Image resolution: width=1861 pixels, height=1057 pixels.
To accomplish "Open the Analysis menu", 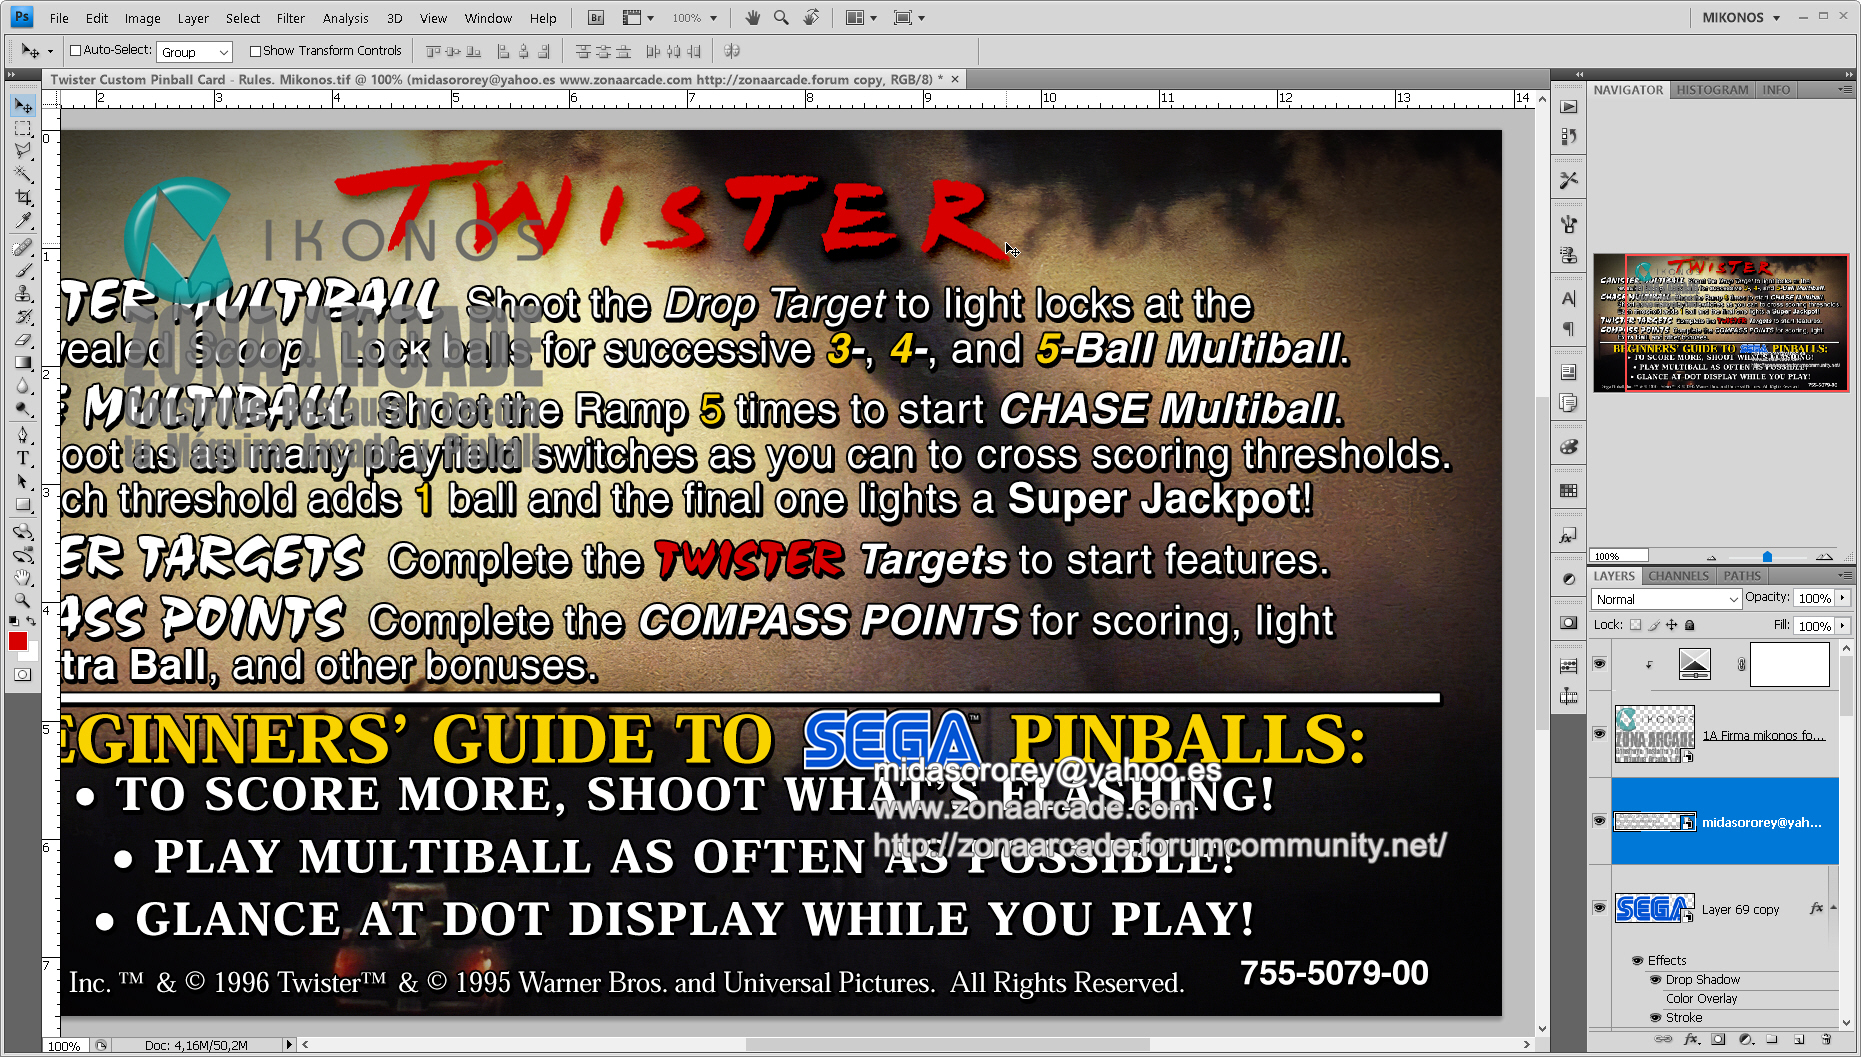I will click(x=345, y=18).
